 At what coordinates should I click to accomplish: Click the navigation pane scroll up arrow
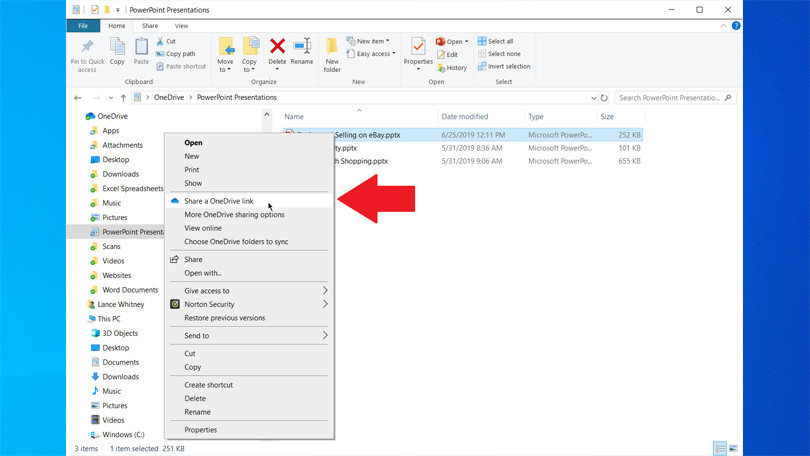click(267, 115)
